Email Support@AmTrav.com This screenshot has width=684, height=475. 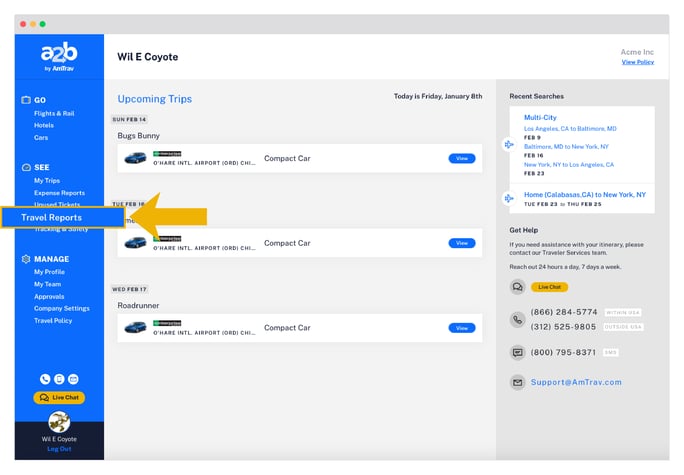click(575, 382)
